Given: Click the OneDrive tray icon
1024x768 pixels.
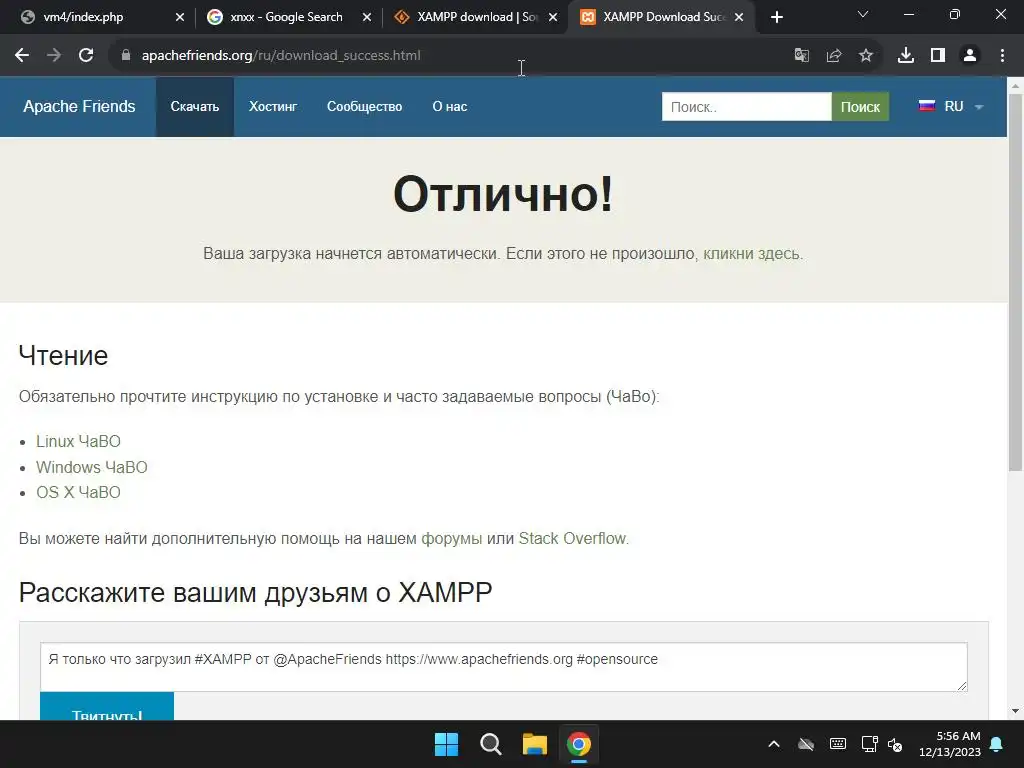Looking at the screenshot, I should 806,744.
